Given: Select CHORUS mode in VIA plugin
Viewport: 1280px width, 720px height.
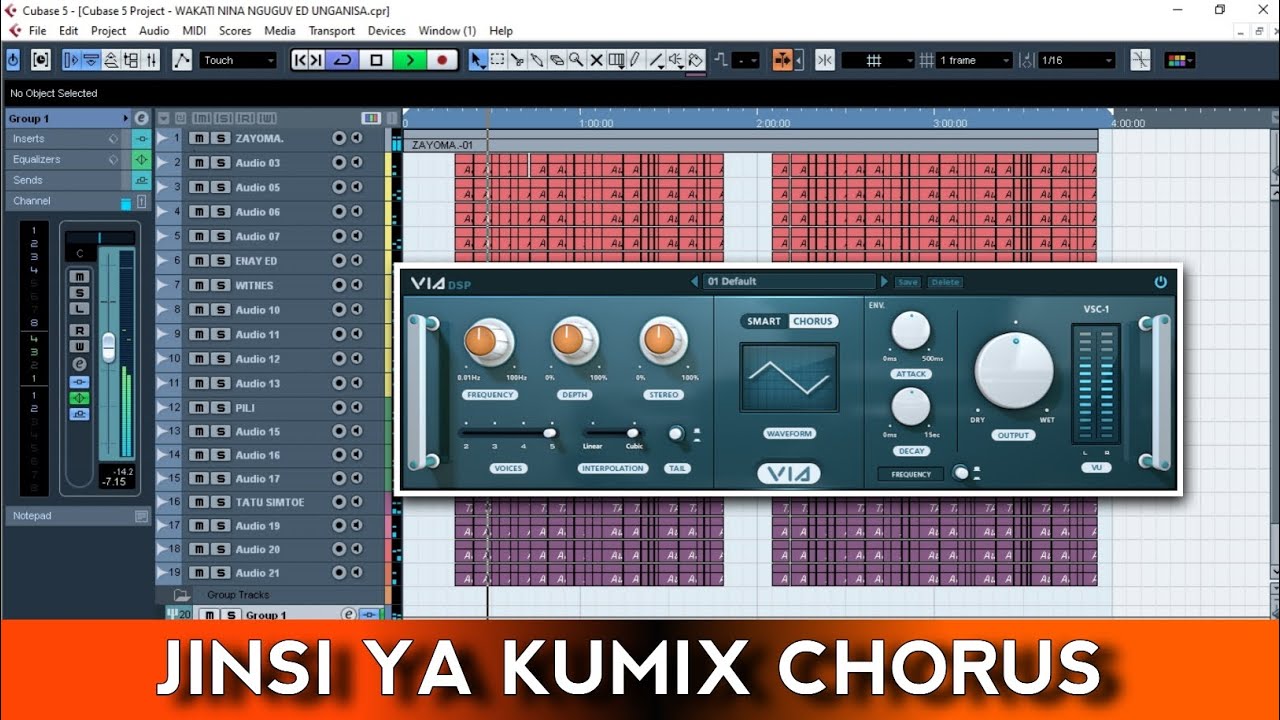Looking at the screenshot, I should coord(812,321).
